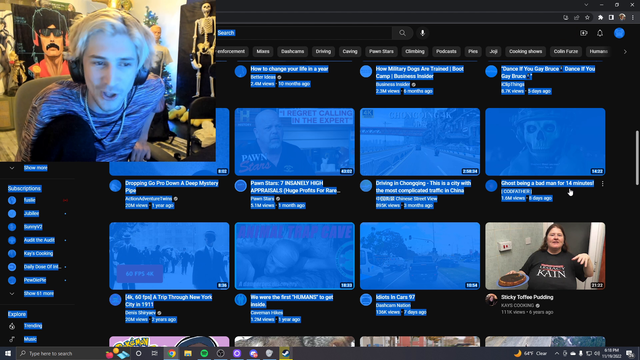
Task: Select the Driving topic chip
Action: pyautogui.click(x=323, y=51)
